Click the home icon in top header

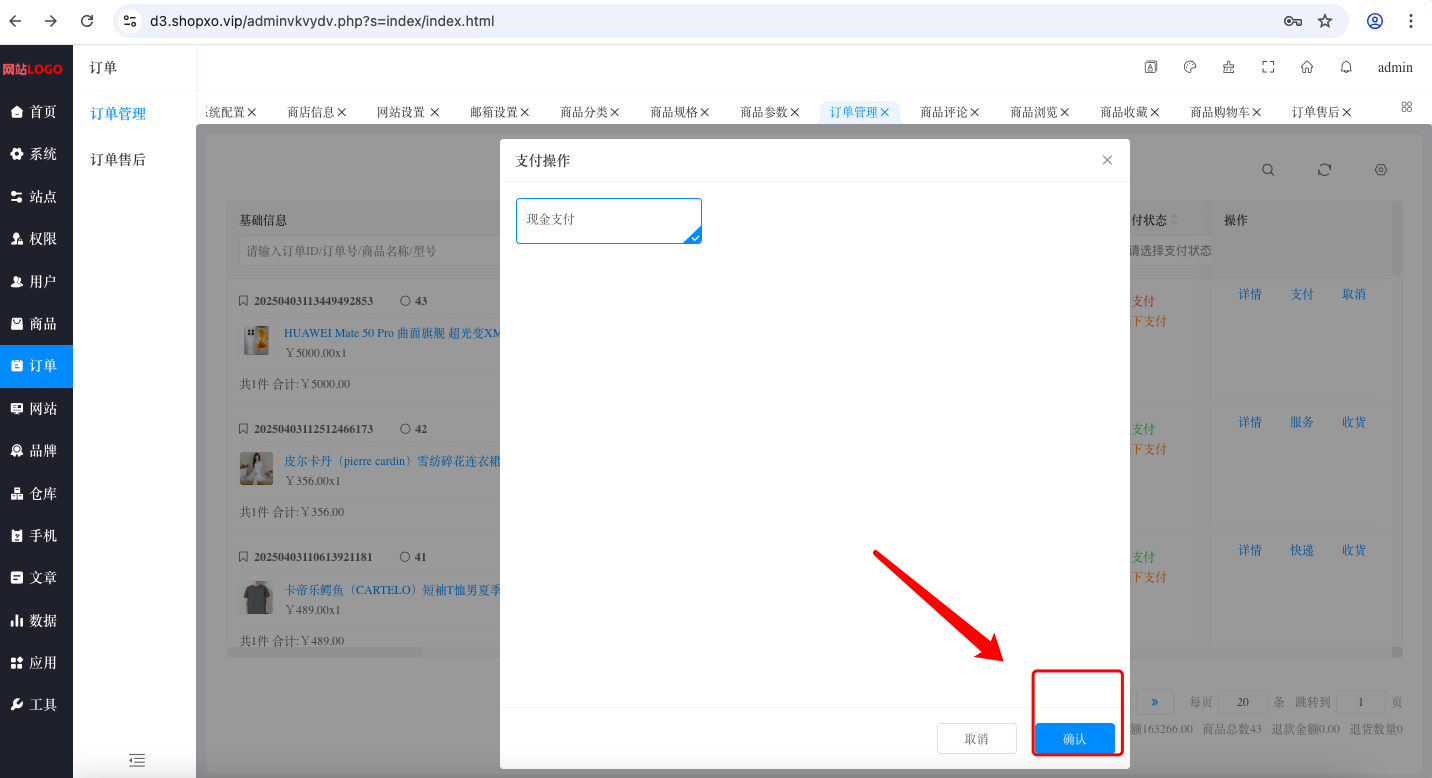coord(1307,67)
